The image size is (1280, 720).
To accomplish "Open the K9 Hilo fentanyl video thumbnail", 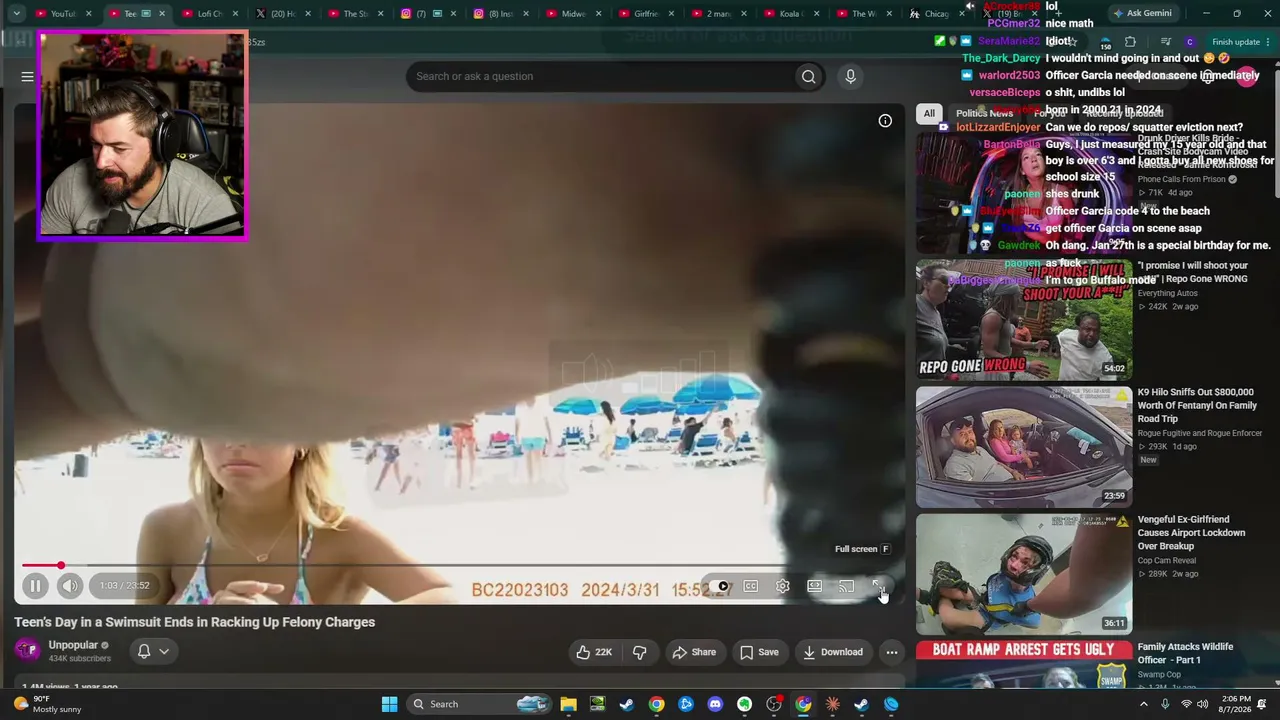I will click(1024, 447).
